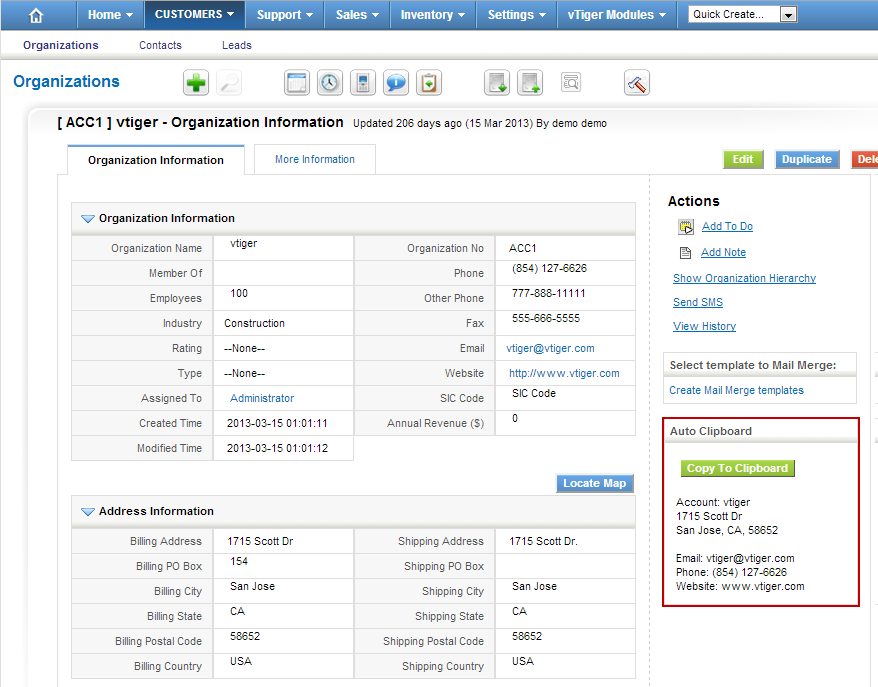Screen dimensions: 878x687
Task: Open the vTiger Modules menu dropdown
Action: [617, 15]
